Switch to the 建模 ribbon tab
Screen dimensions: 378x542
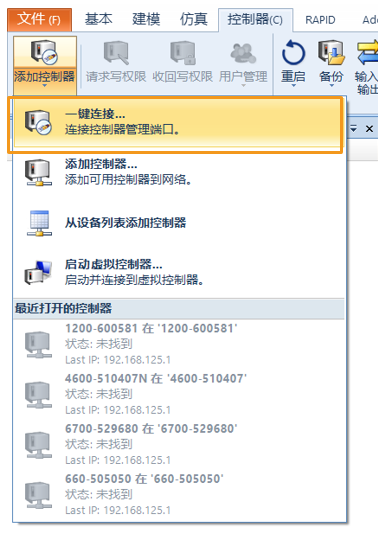coord(146,19)
